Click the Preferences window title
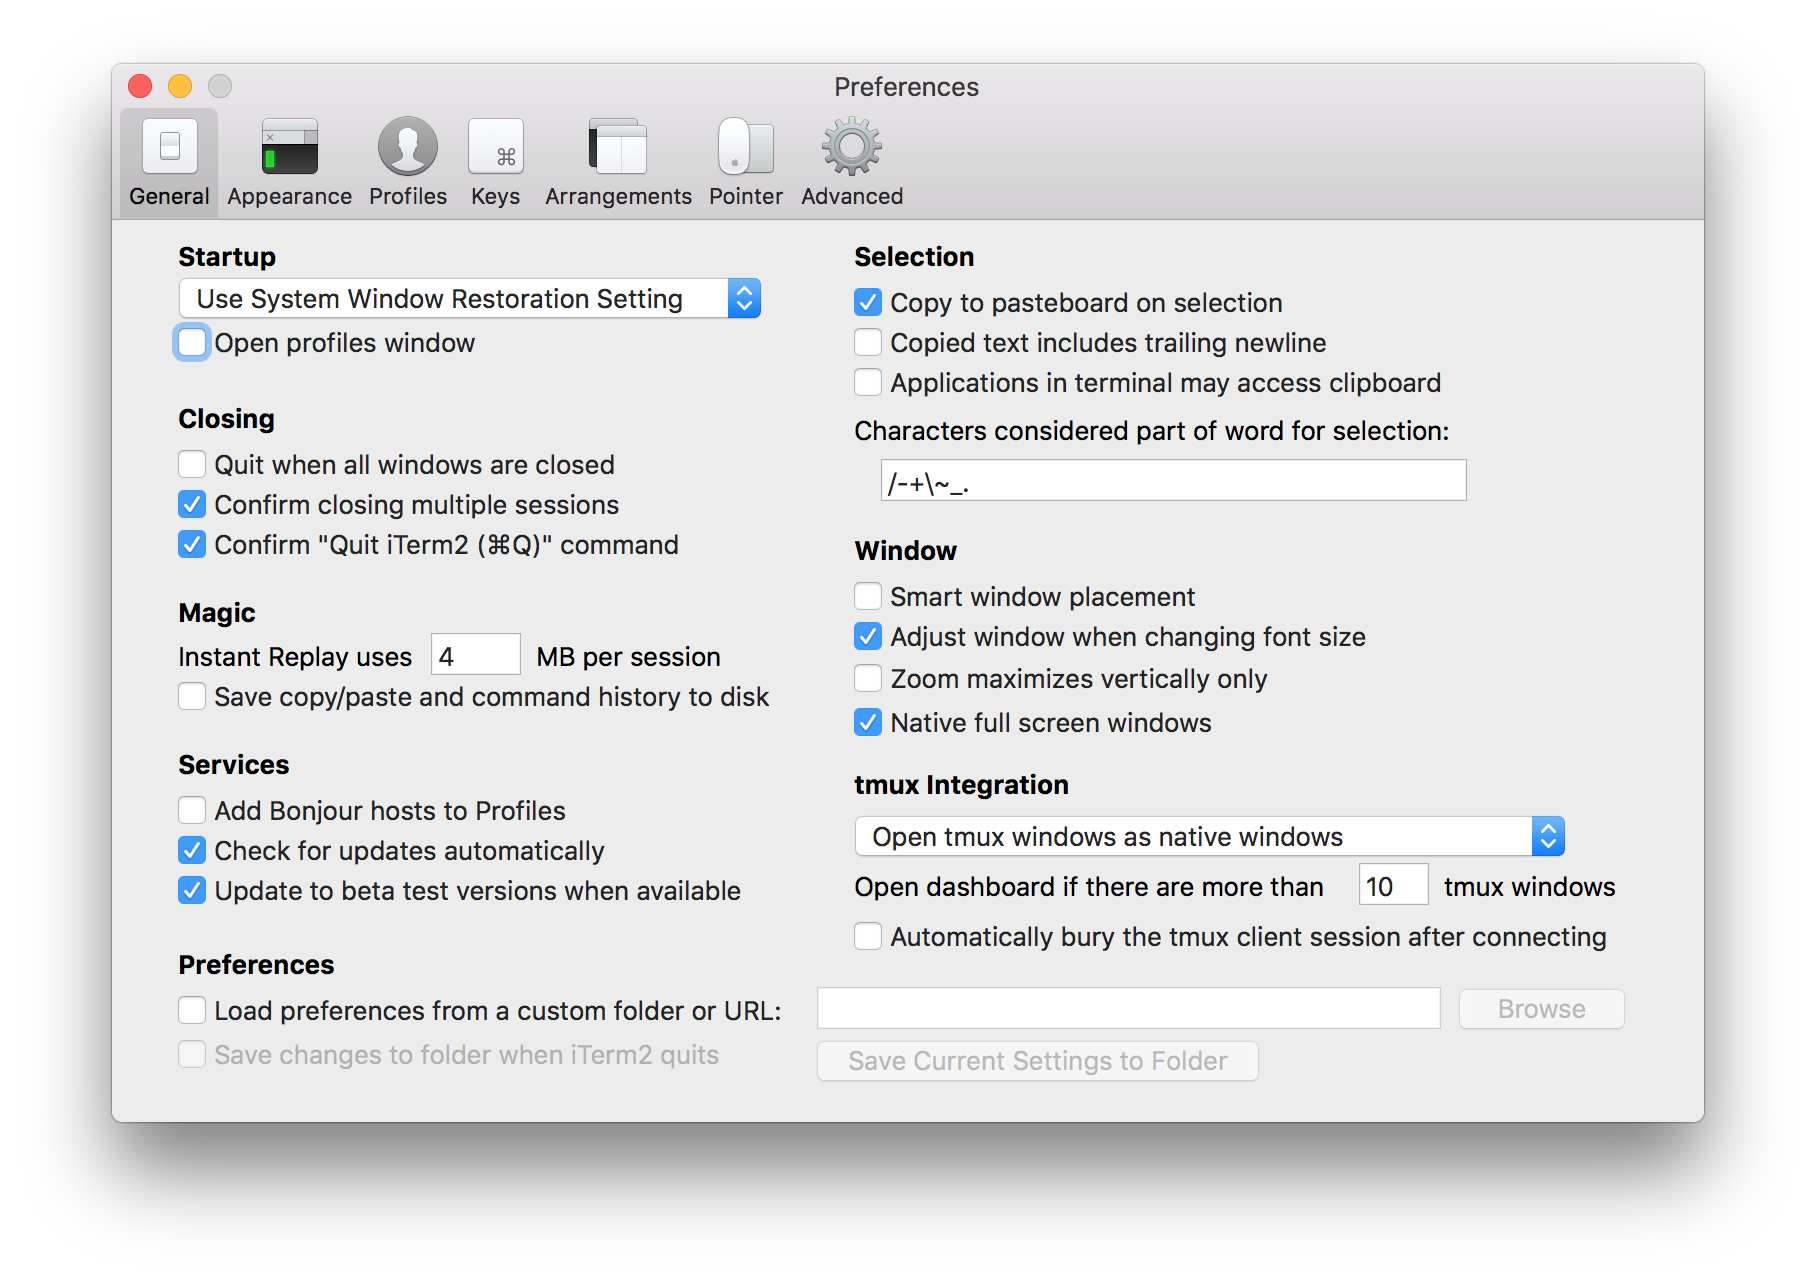 (907, 87)
